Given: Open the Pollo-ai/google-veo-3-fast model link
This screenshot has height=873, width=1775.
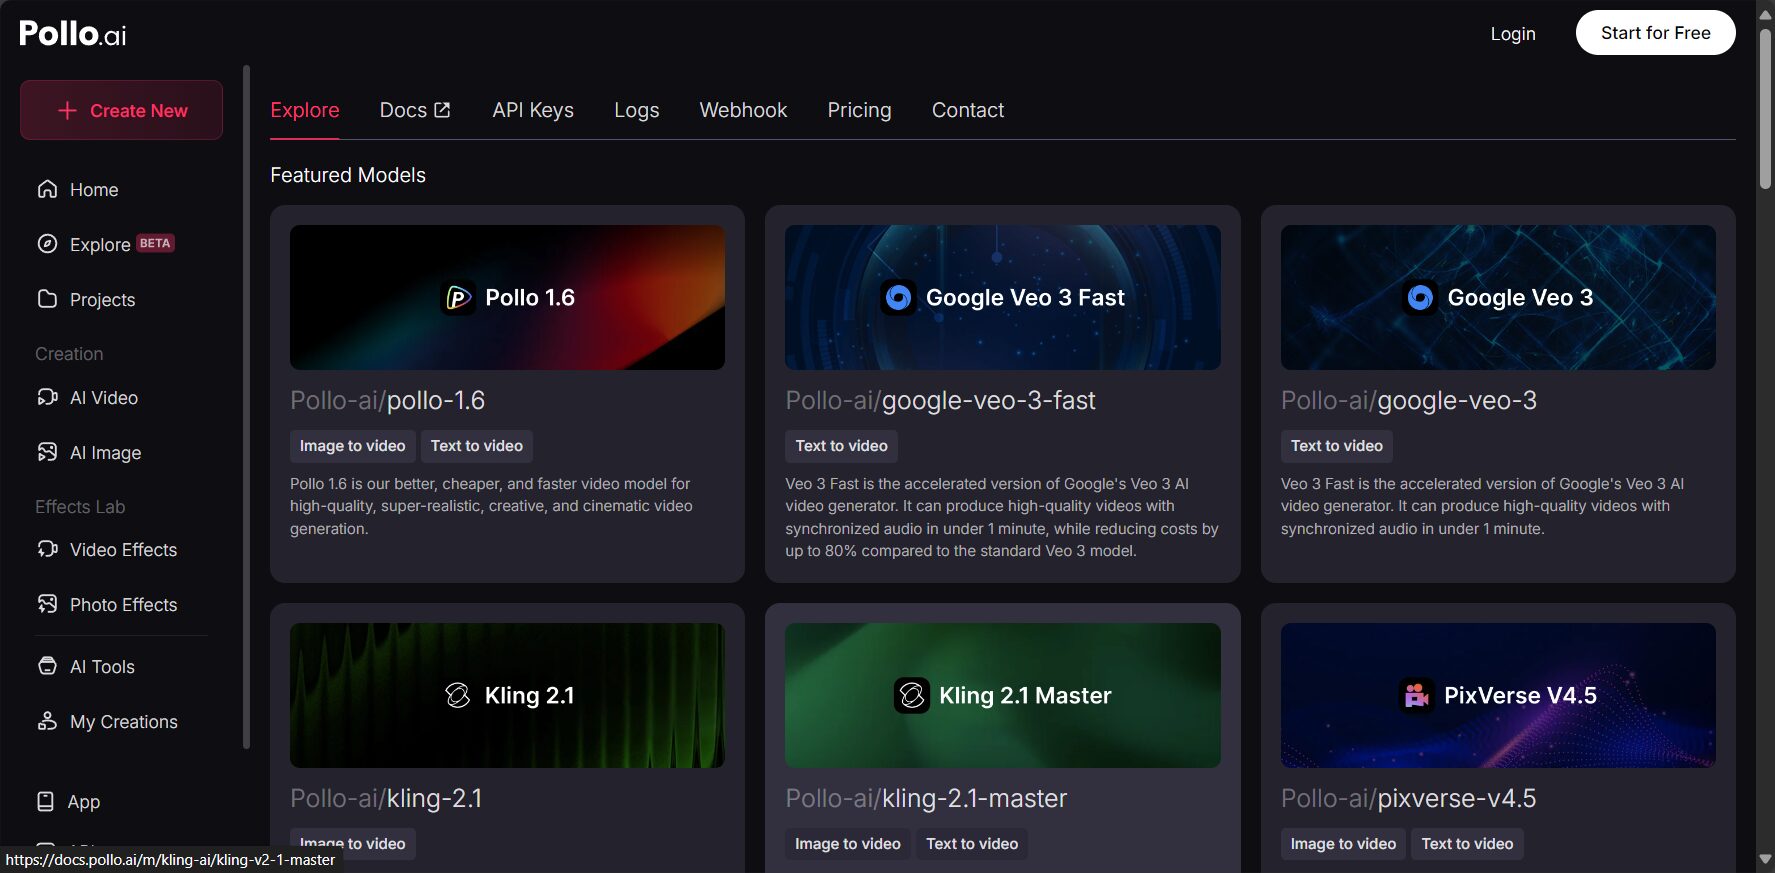Looking at the screenshot, I should (940, 400).
